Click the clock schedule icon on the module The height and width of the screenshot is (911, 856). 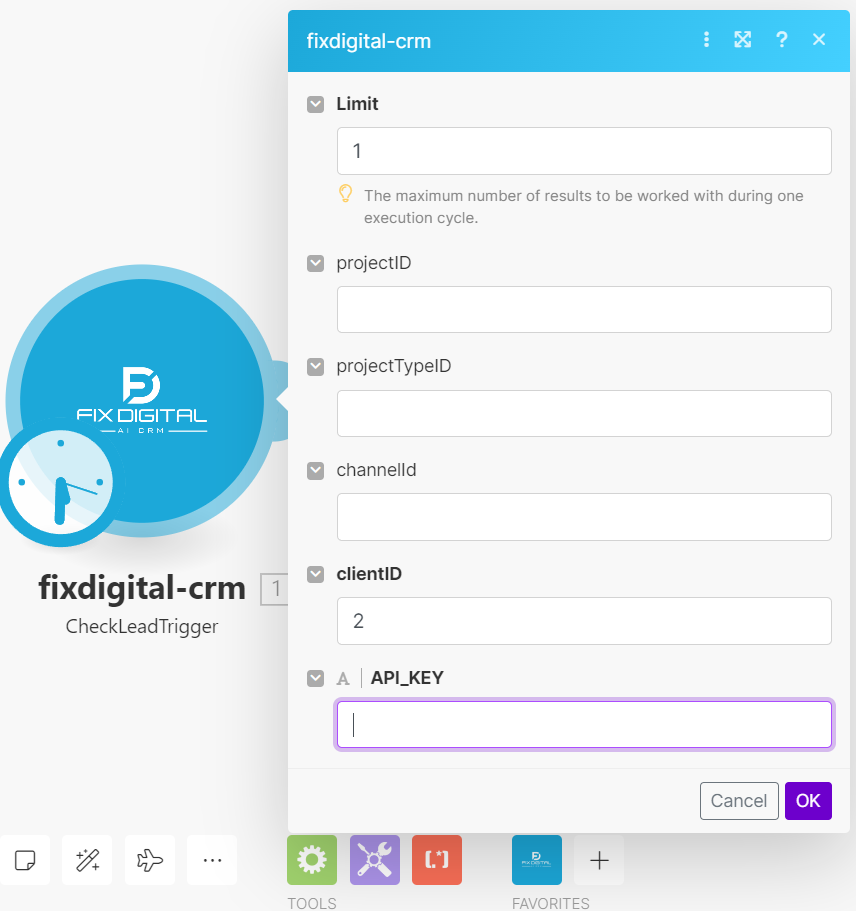tap(60, 482)
